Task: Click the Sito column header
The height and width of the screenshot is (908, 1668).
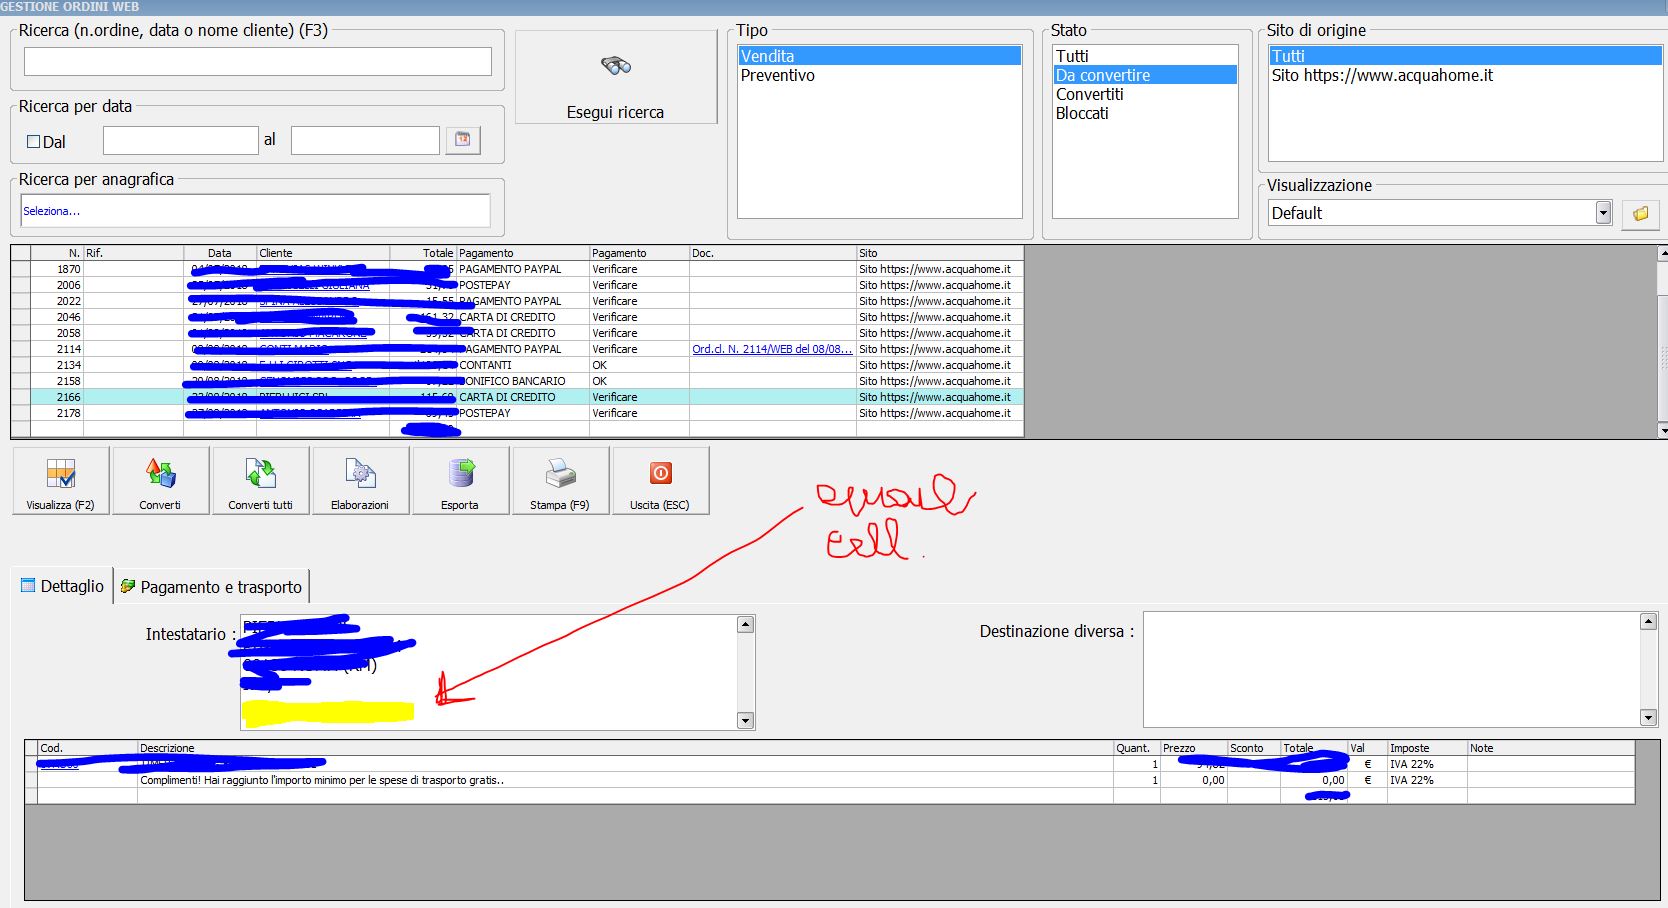Action: tap(940, 253)
